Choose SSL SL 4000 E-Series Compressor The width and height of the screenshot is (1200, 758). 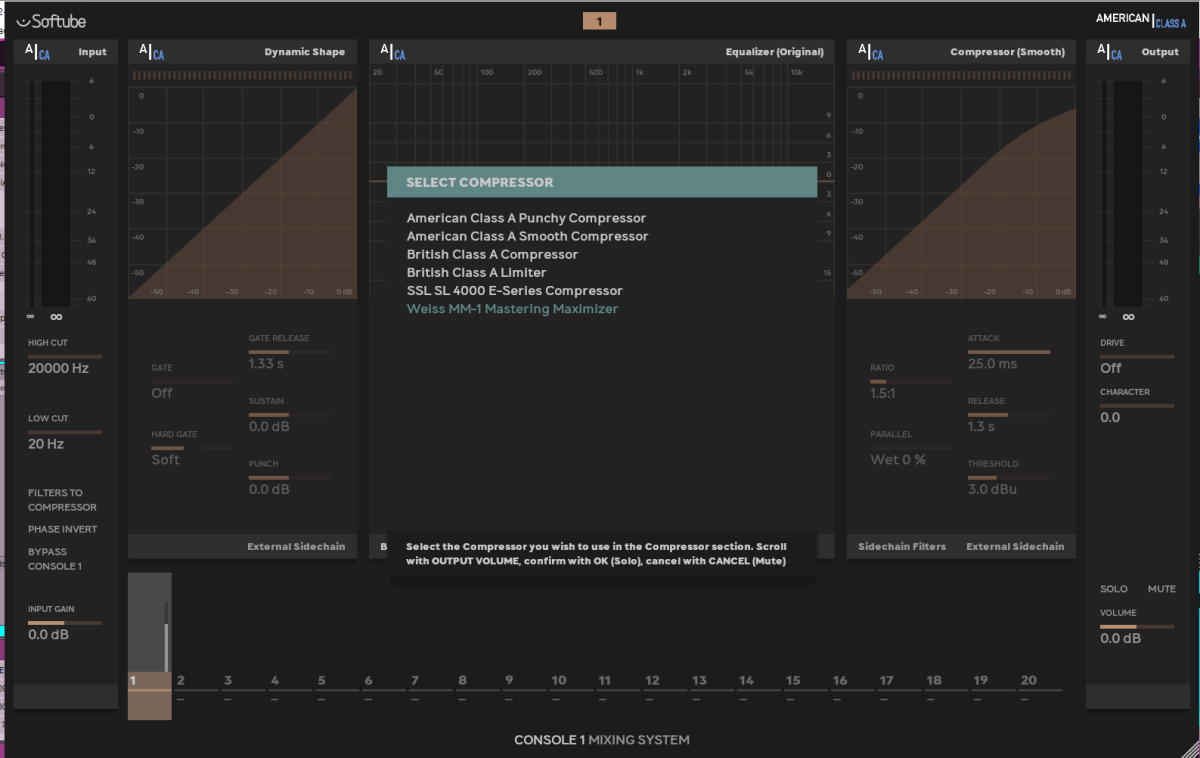pos(514,291)
